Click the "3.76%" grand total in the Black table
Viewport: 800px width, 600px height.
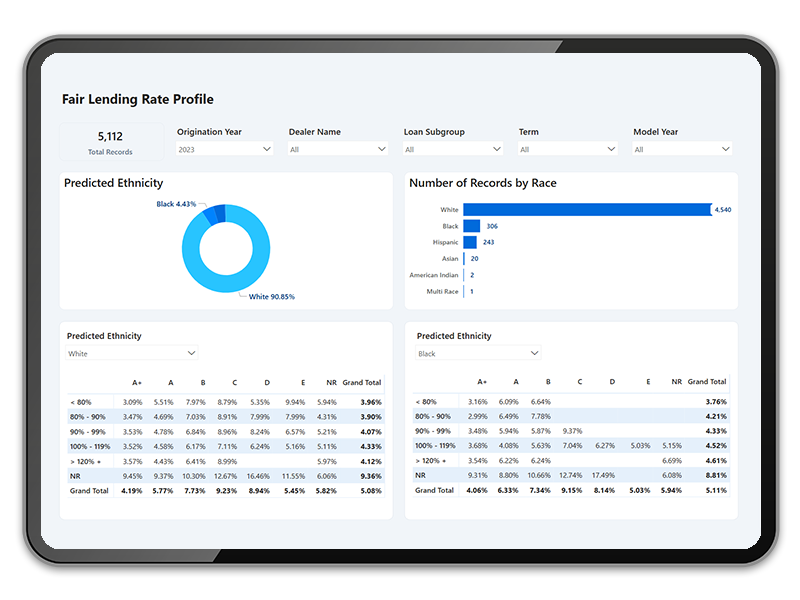716,402
